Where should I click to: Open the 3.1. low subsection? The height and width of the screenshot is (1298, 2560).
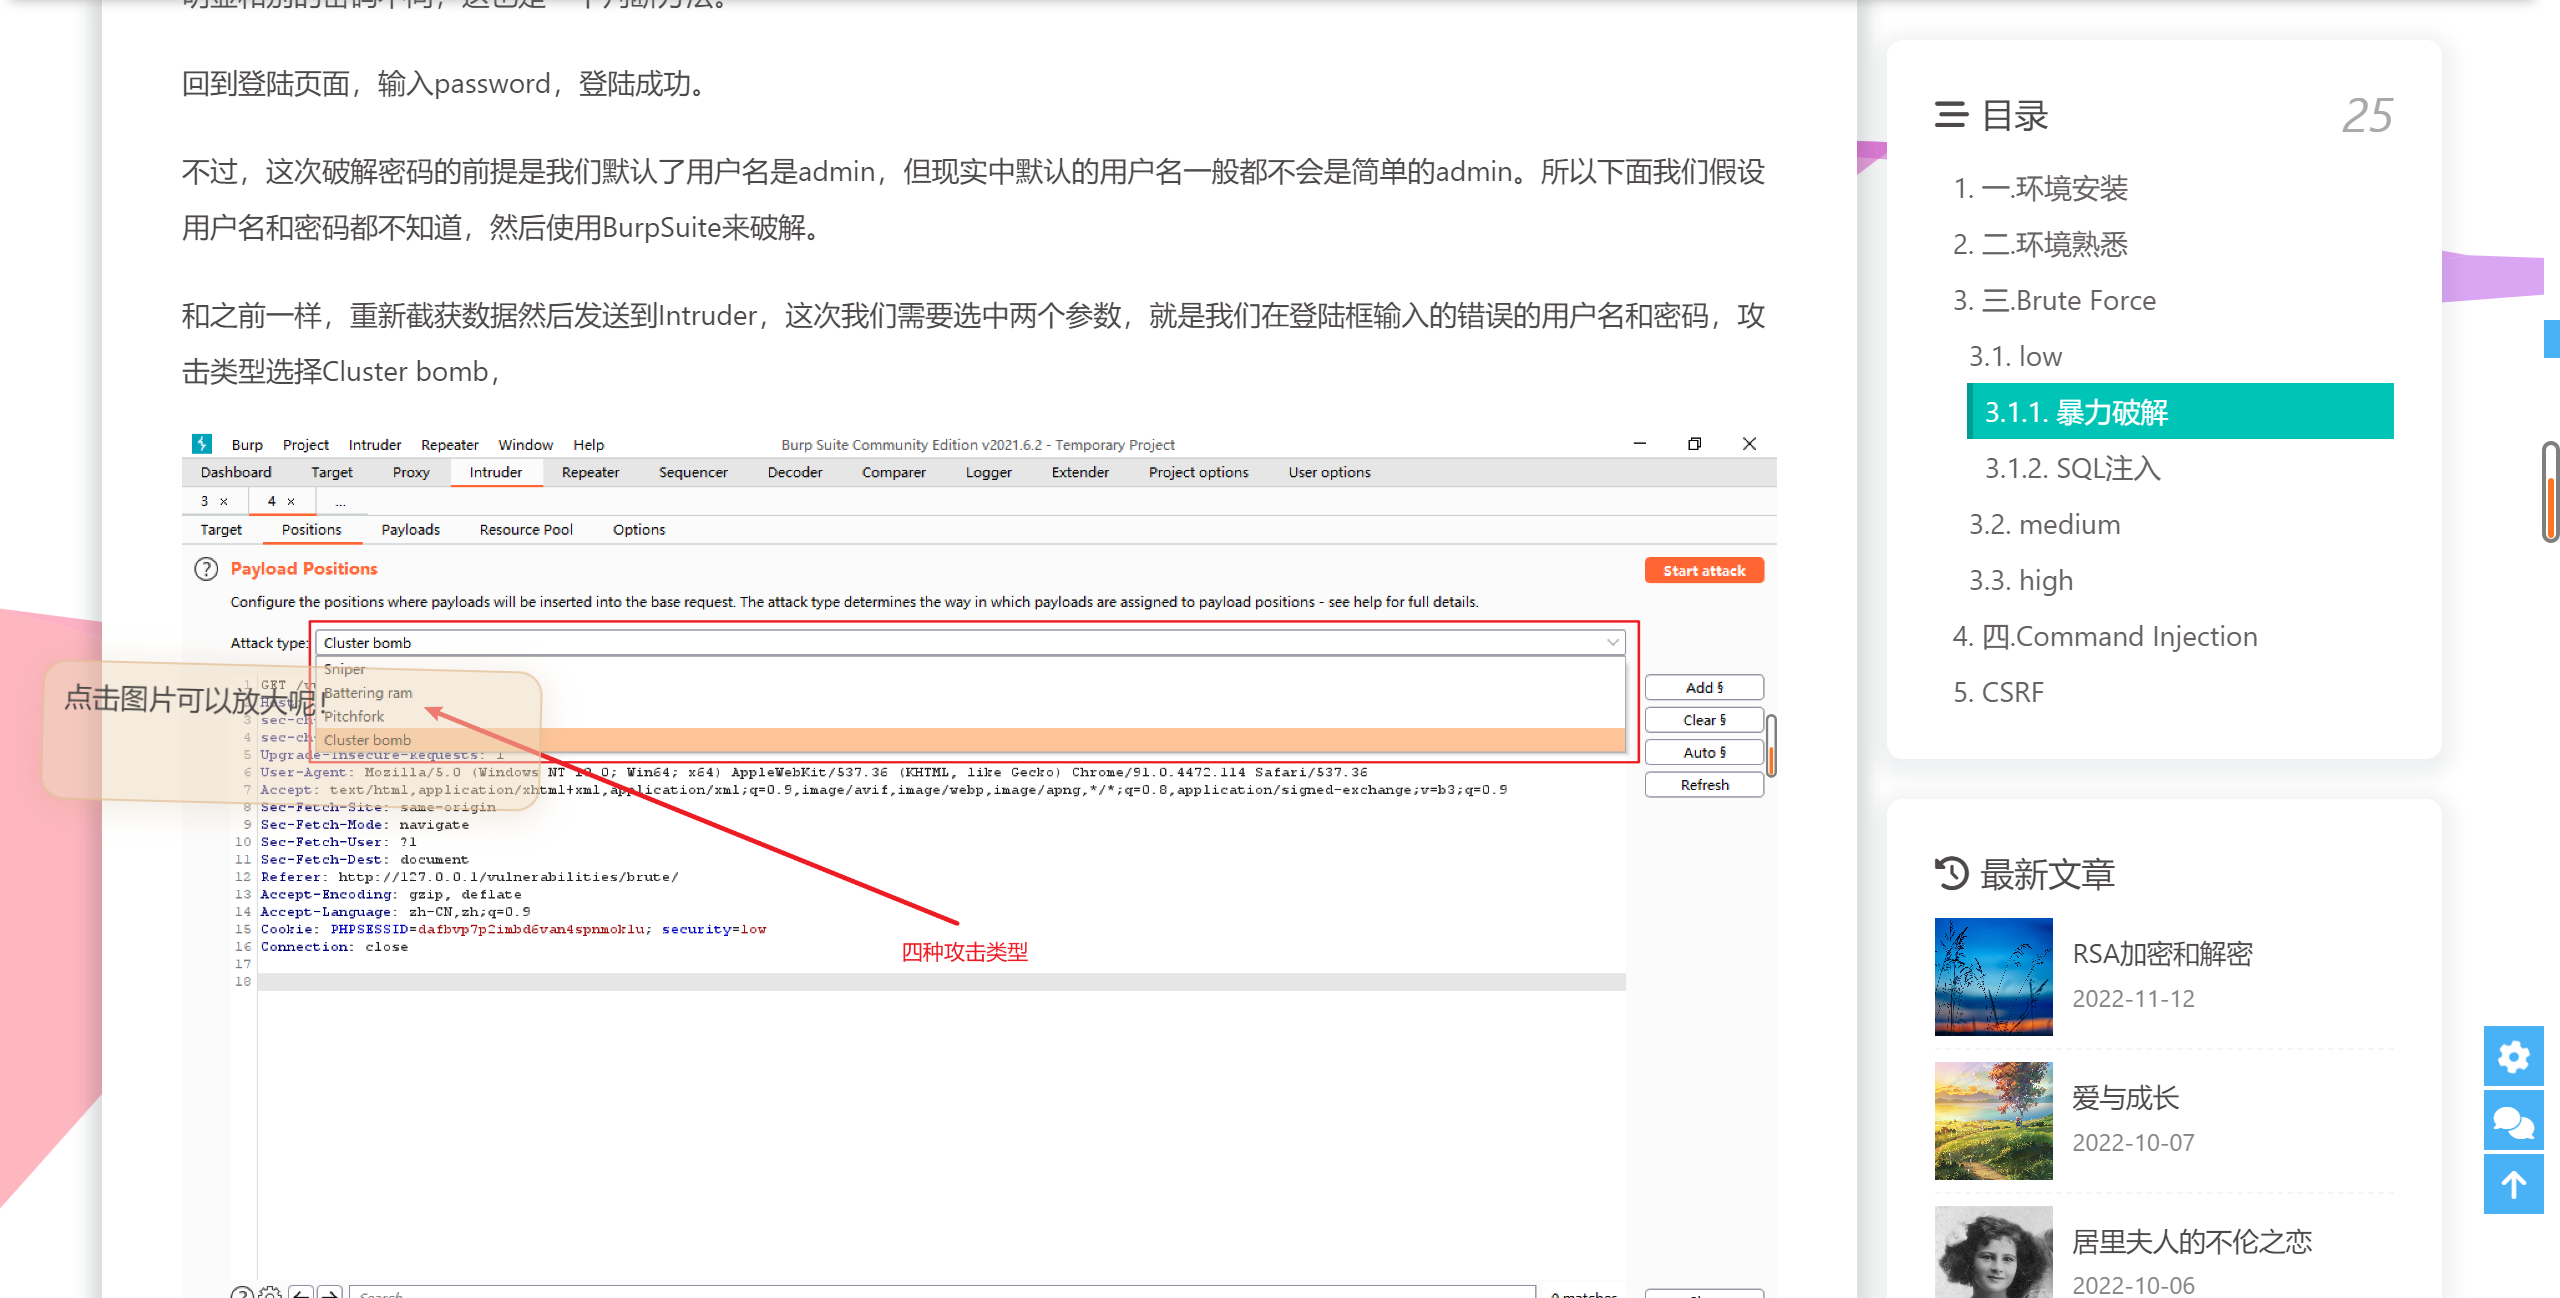click(2015, 356)
